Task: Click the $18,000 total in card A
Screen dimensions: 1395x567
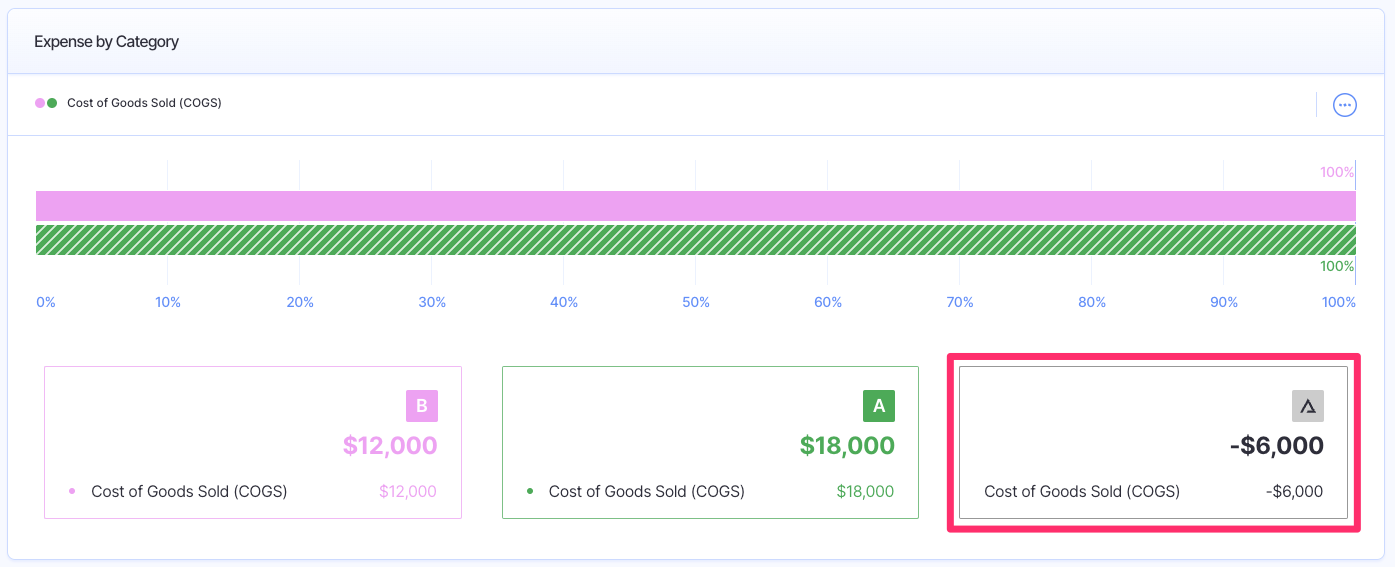Action: coord(847,445)
